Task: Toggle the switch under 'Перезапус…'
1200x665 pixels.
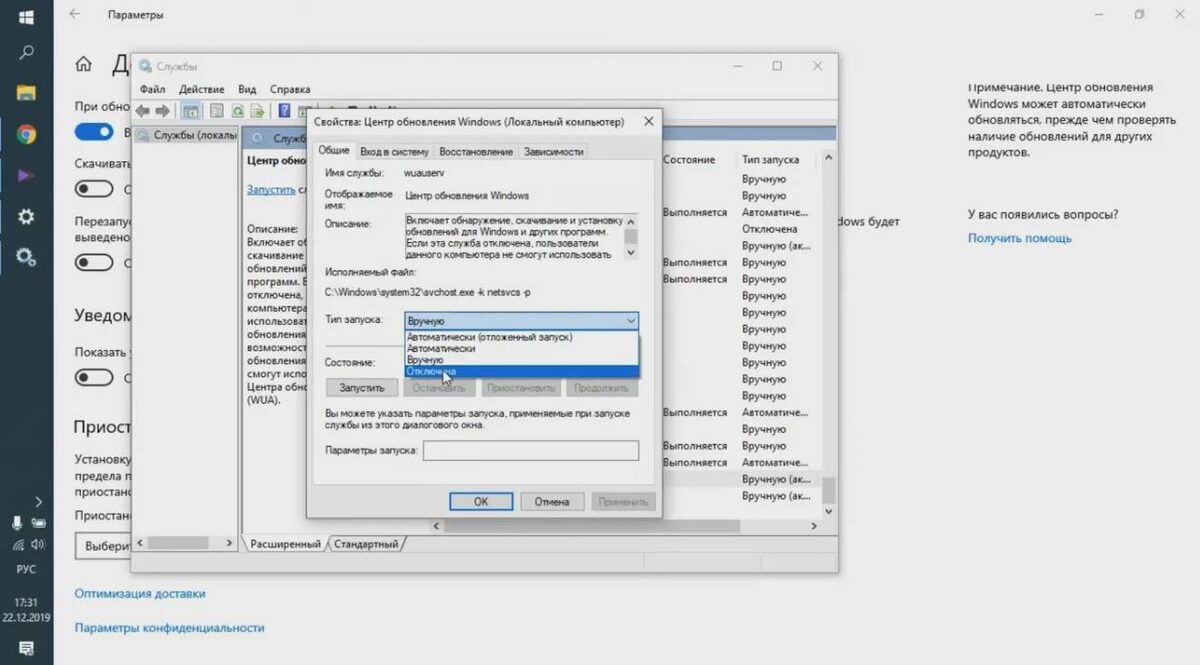Action: click(94, 263)
